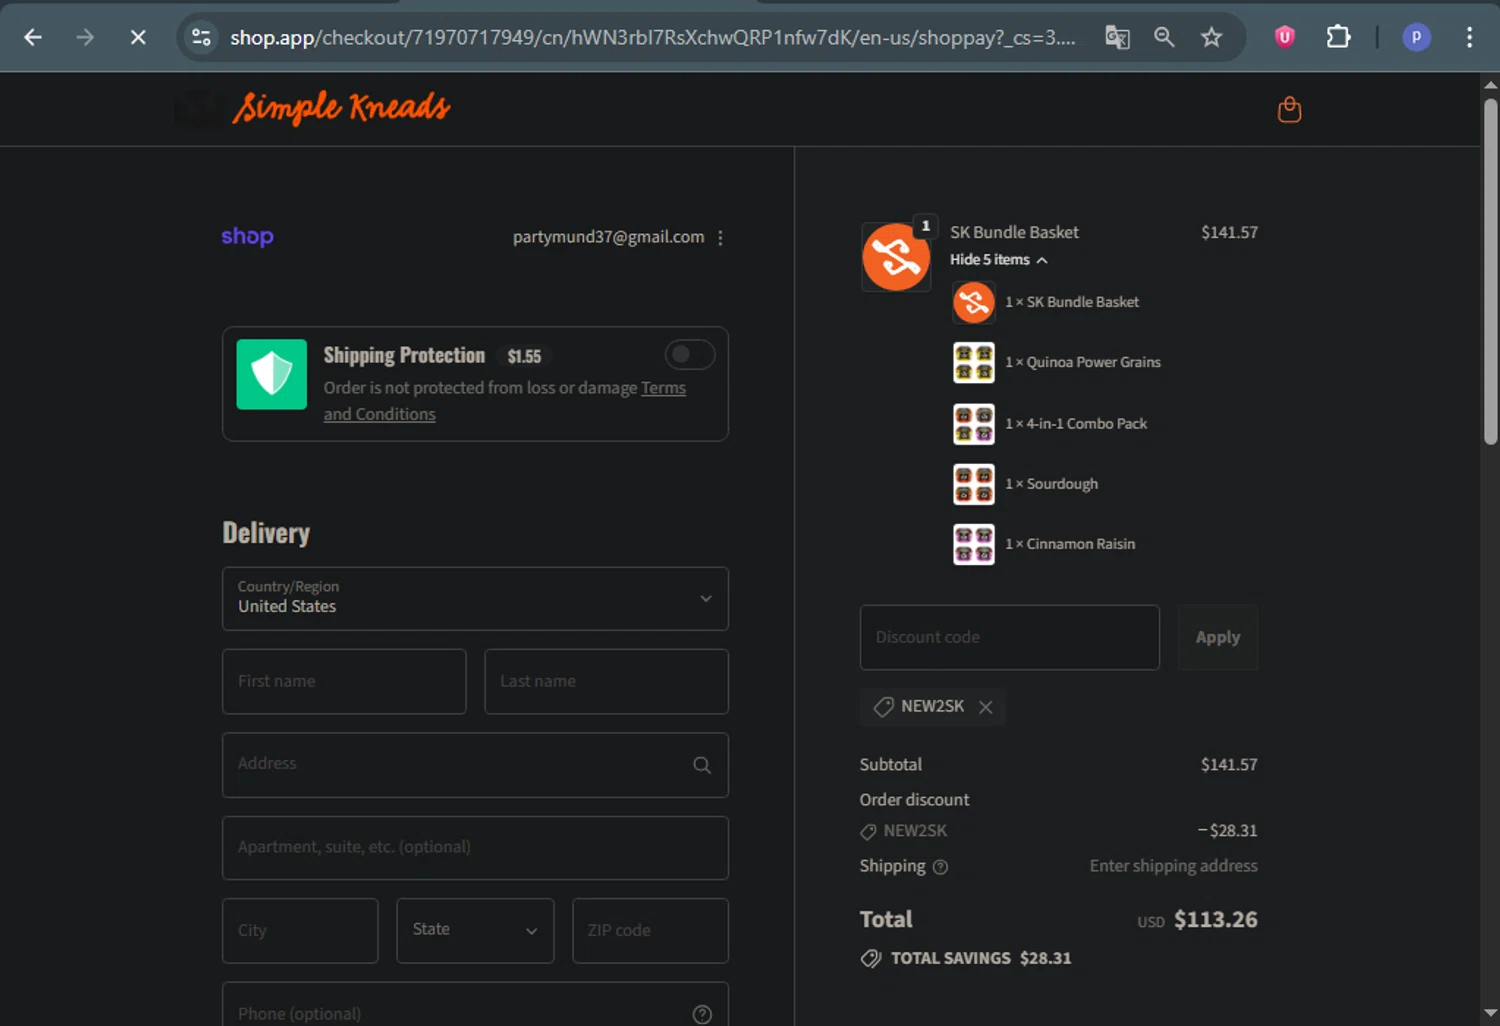Click the ZIP code field

click(650, 930)
